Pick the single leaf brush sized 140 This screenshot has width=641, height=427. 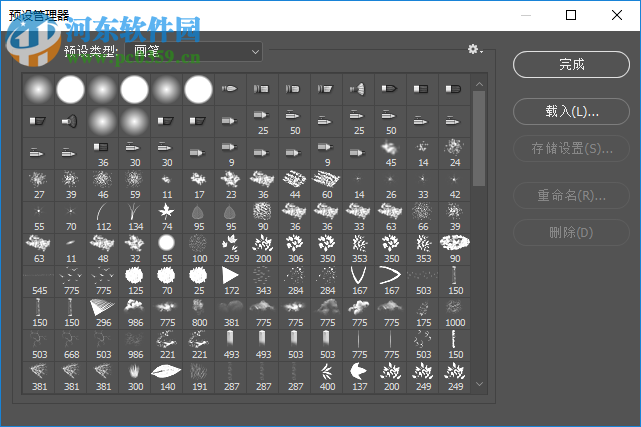click(x=167, y=373)
